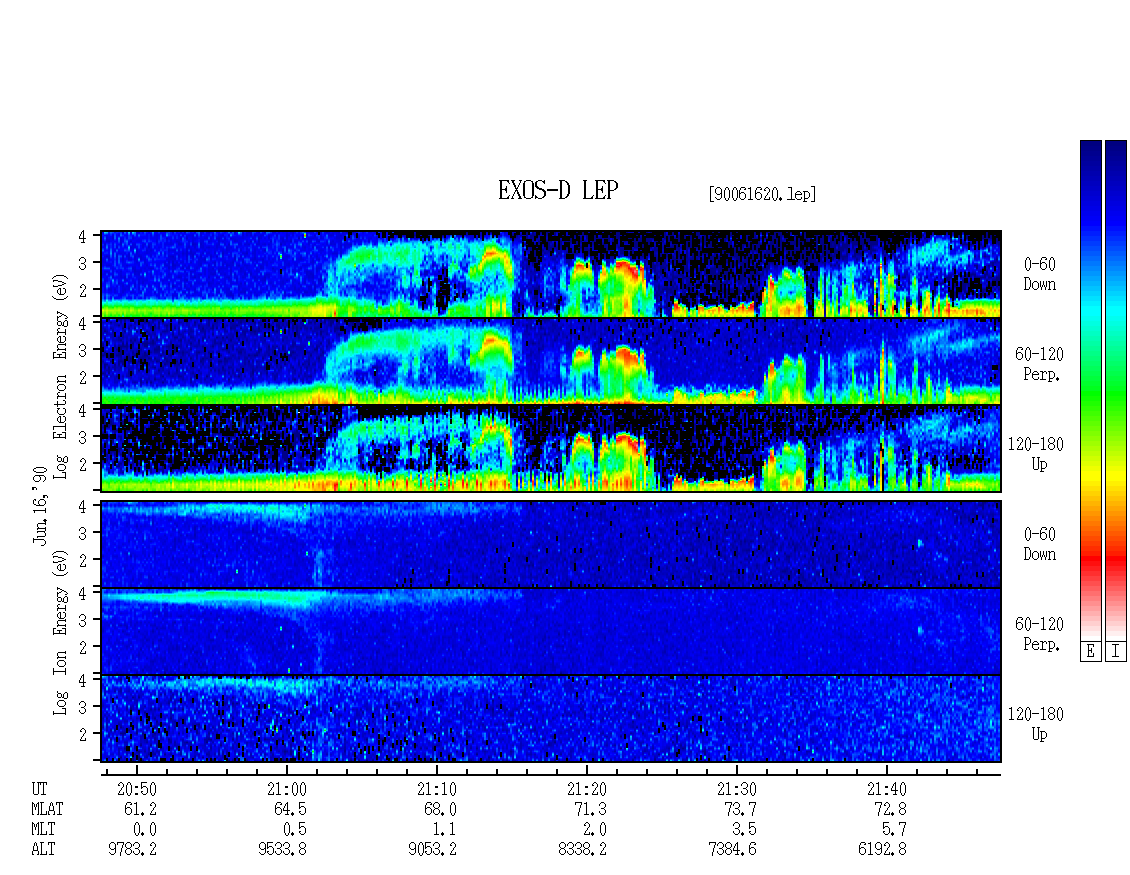This screenshot has width=1130, height=875.
Task: Select the 21:00 UT tick label
Action: pyautogui.click(x=287, y=789)
